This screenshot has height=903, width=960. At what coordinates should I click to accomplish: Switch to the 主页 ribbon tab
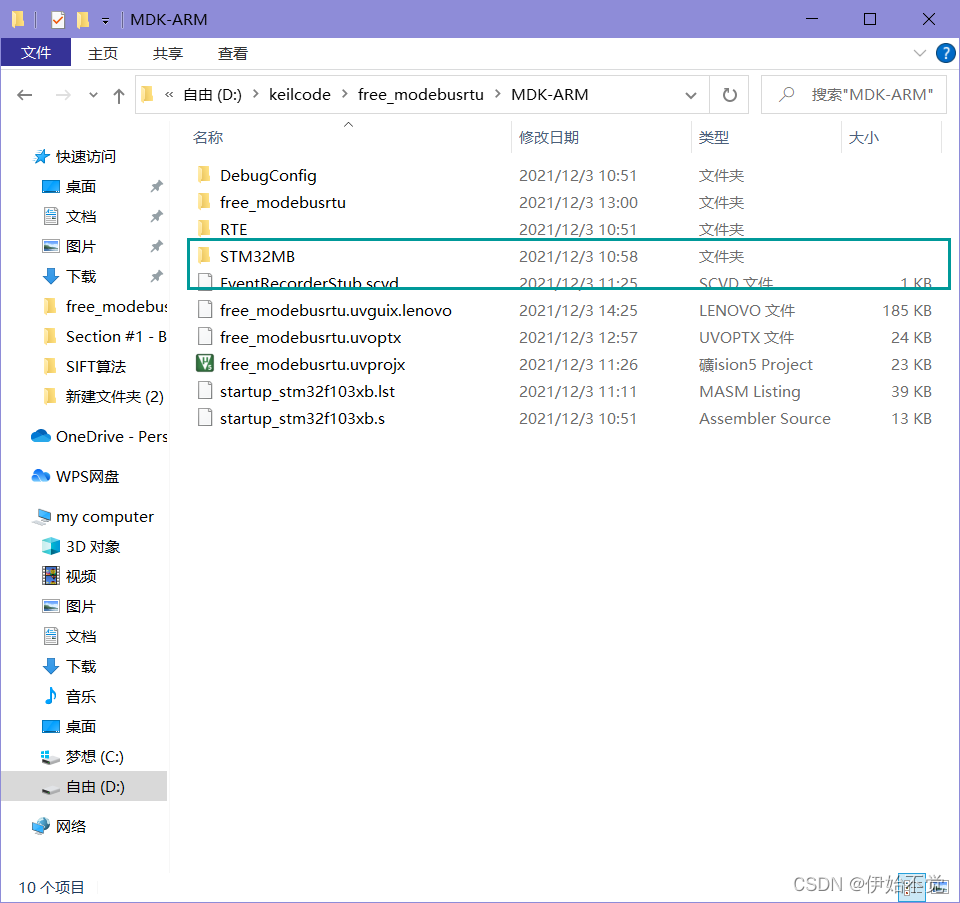pyautogui.click(x=102, y=53)
